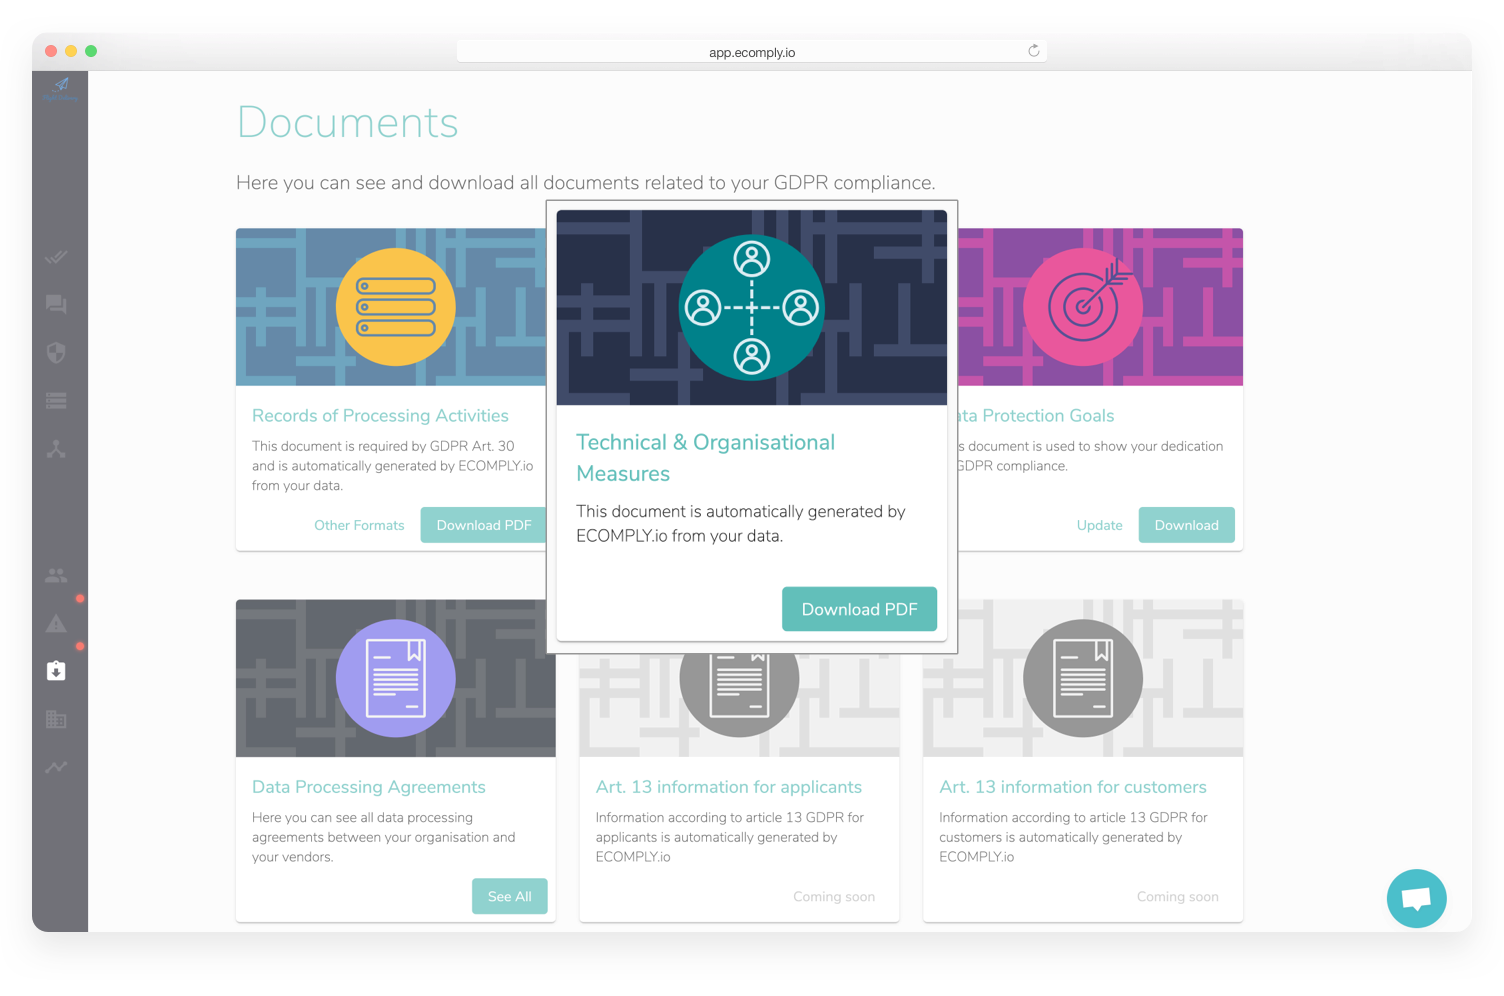The width and height of the screenshot is (1504, 996).
Task: Click the purple Data Processing Agreements image
Action: tap(396, 678)
